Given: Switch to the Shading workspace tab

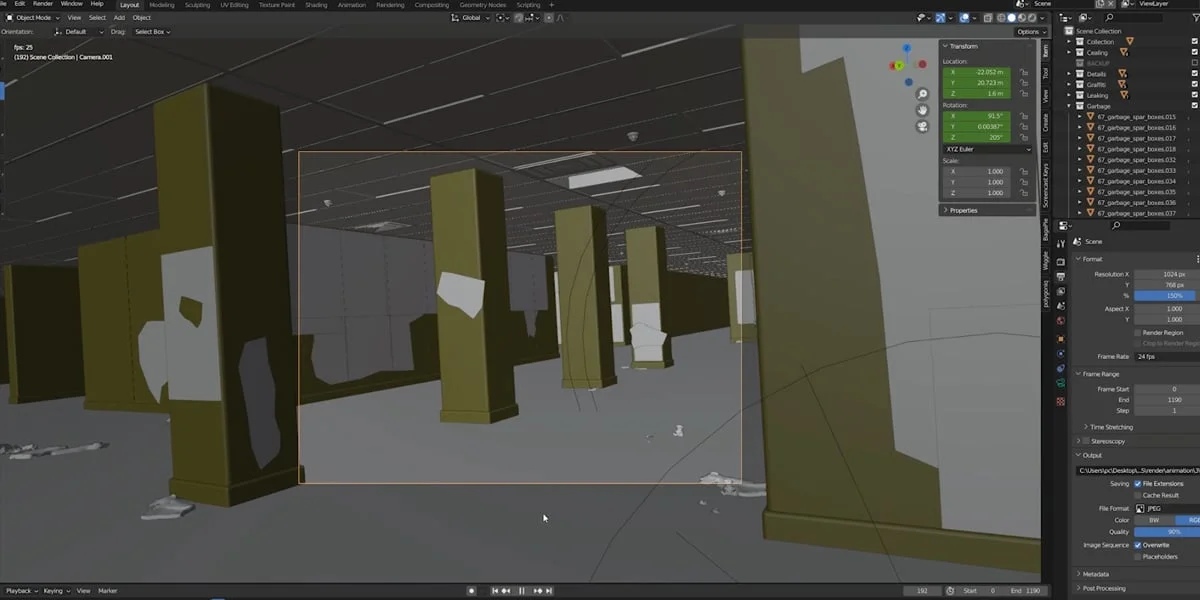Looking at the screenshot, I should (315, 5).
